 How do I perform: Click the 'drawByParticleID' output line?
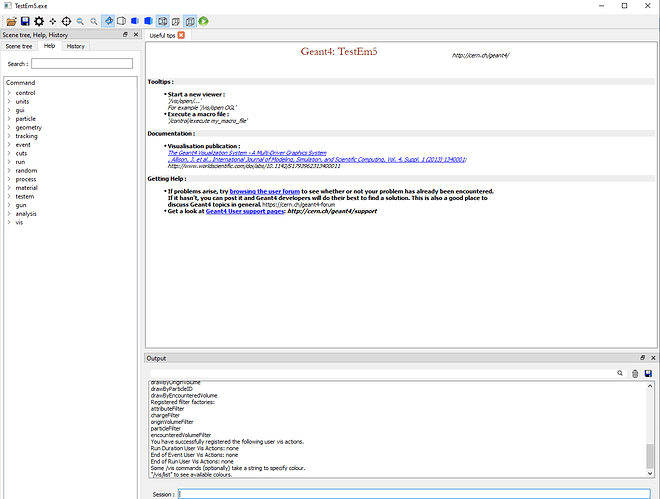click(x=172, y=389)
